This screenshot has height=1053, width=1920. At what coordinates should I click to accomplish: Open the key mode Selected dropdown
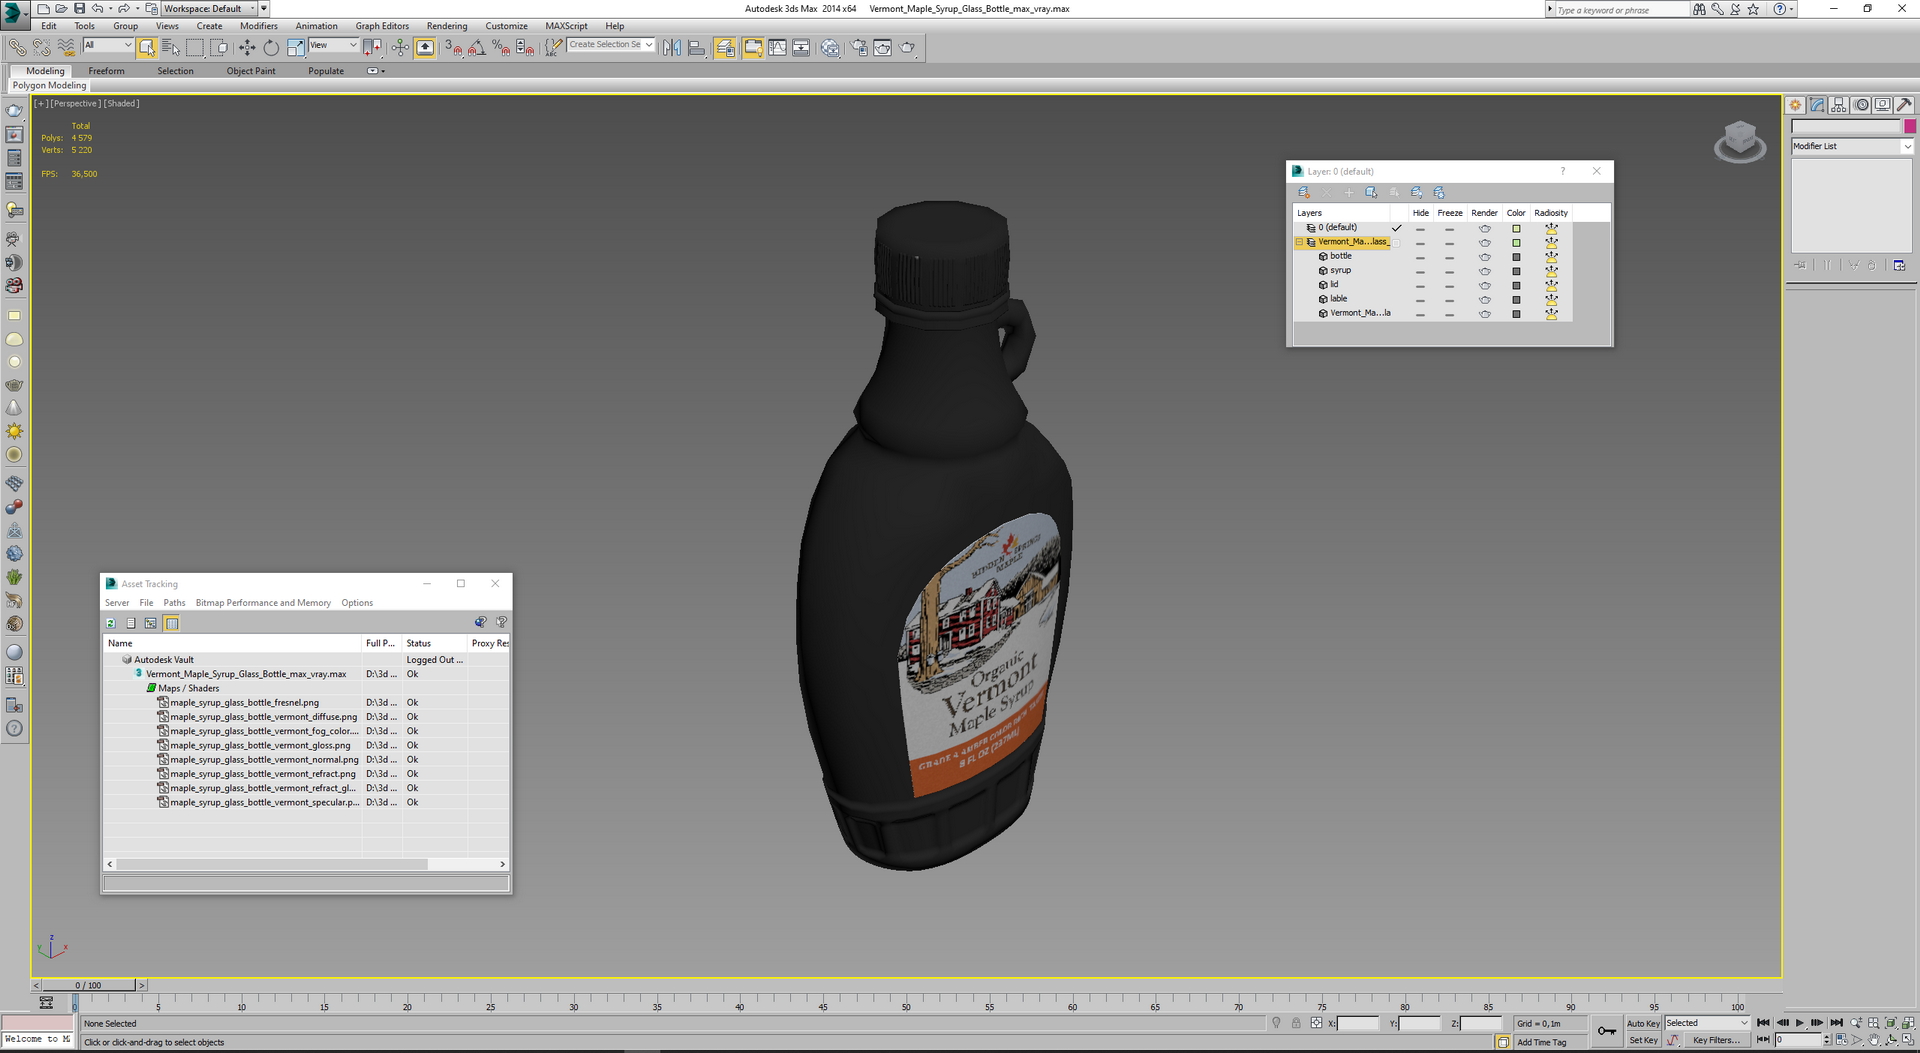point(1706,1023)
